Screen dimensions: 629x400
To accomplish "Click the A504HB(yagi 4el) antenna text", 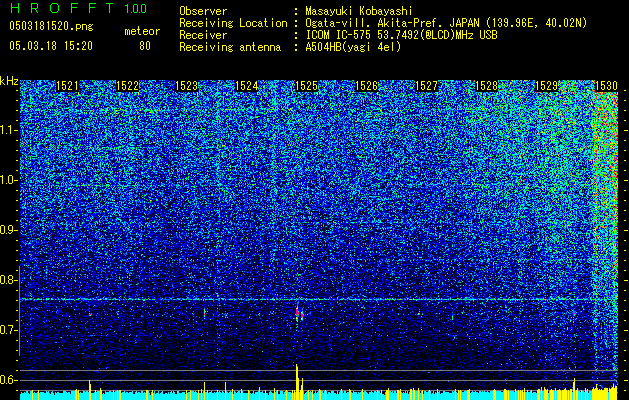I will click(353, 47).
